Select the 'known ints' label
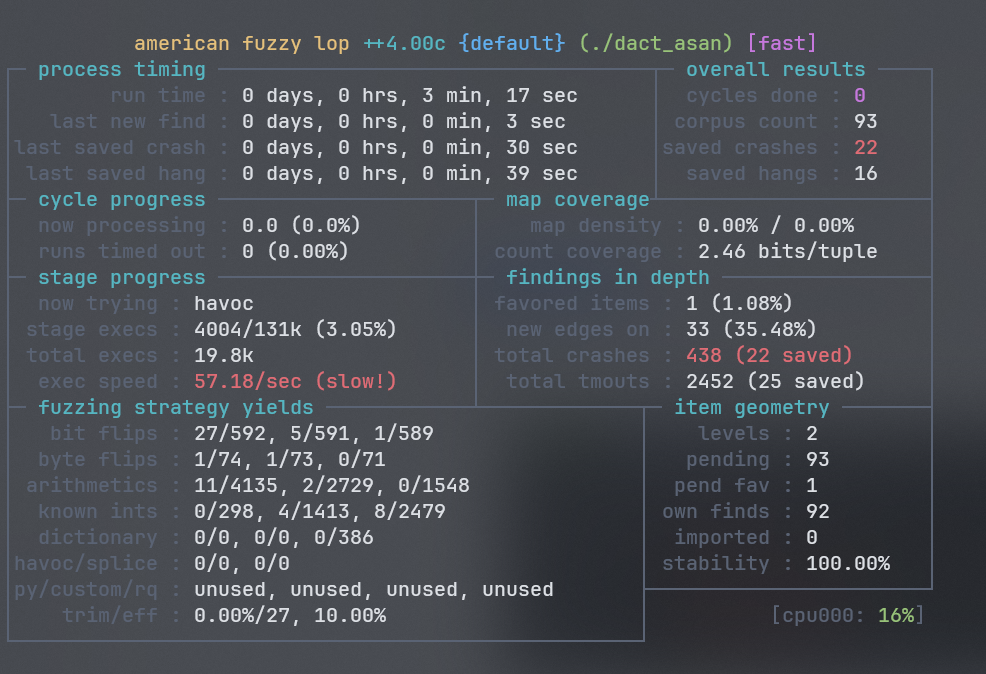Viewport: 986px width, 674px height. click(x=97, y=512)
